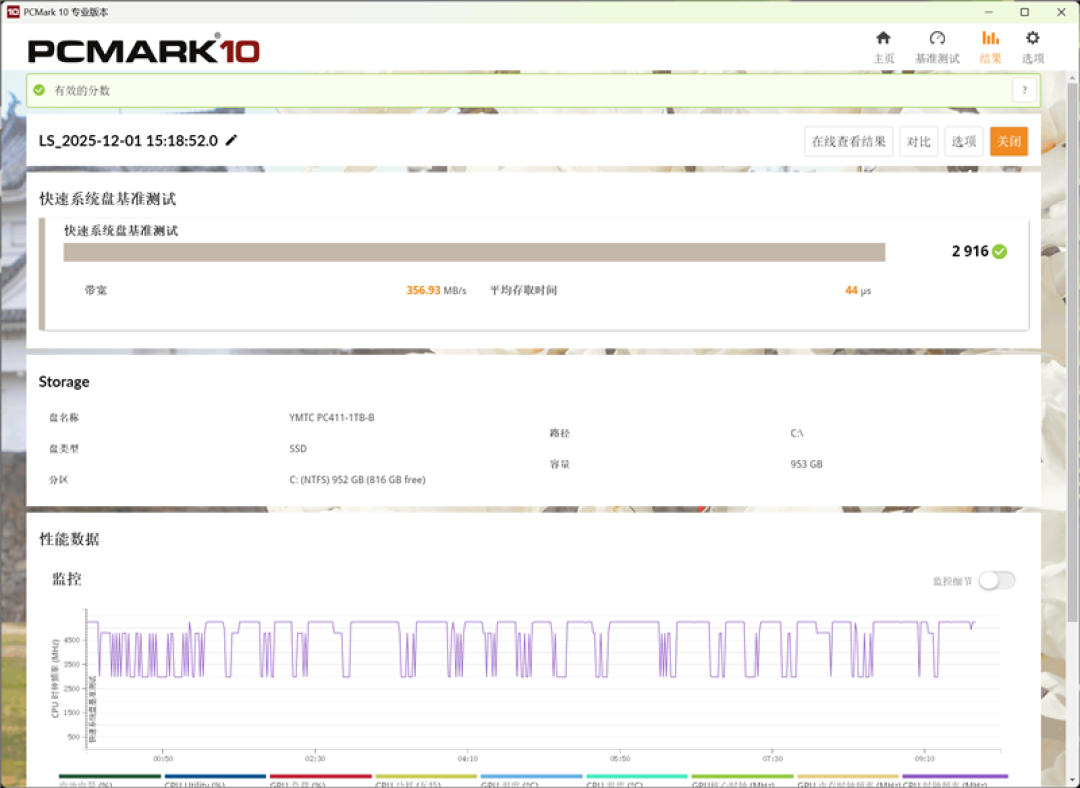View results online (在线查看结果)

(x=849, y=141)
